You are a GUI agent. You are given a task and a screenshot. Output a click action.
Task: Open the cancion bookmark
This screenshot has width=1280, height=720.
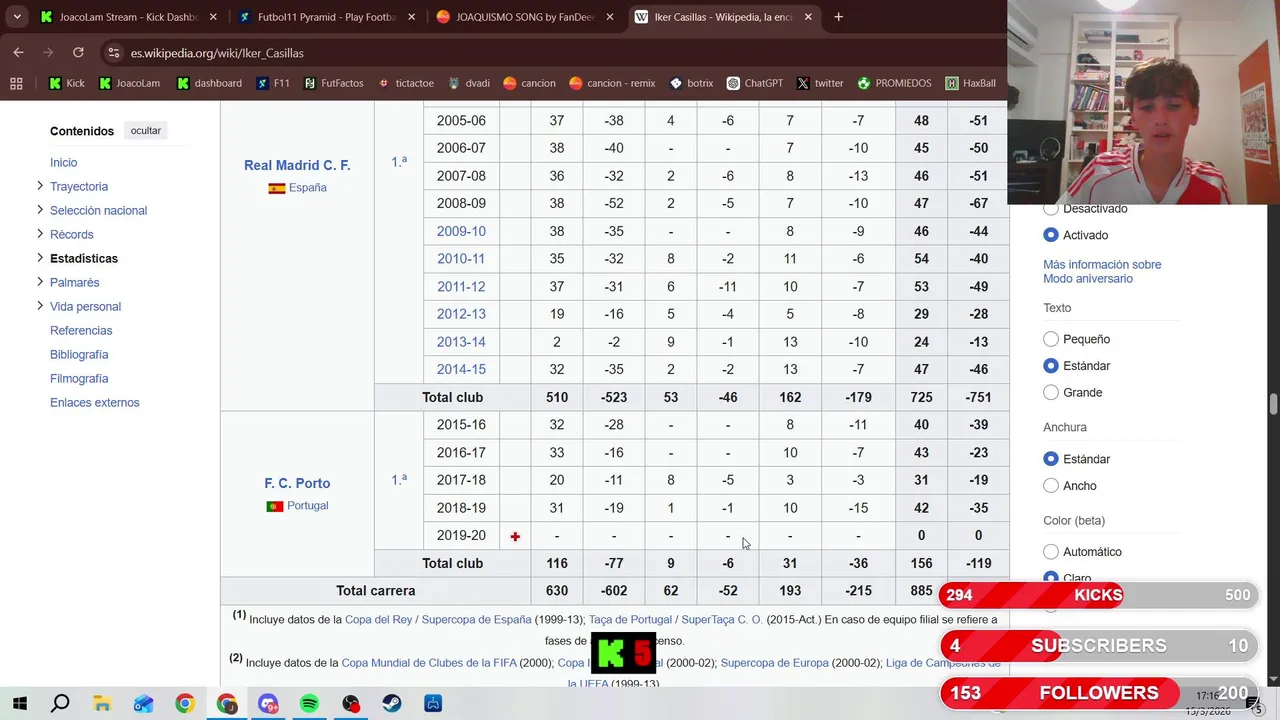529,83
